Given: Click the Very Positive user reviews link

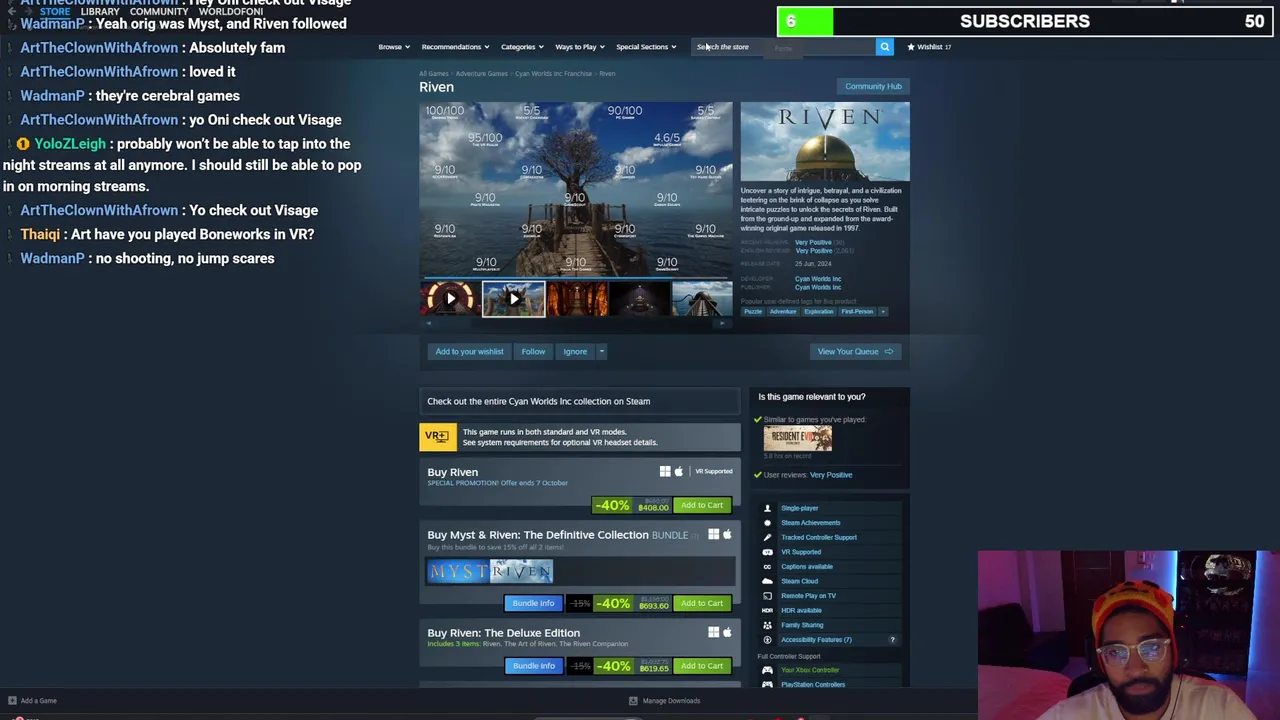Looking at the screenshot, I should coord(831,475).
